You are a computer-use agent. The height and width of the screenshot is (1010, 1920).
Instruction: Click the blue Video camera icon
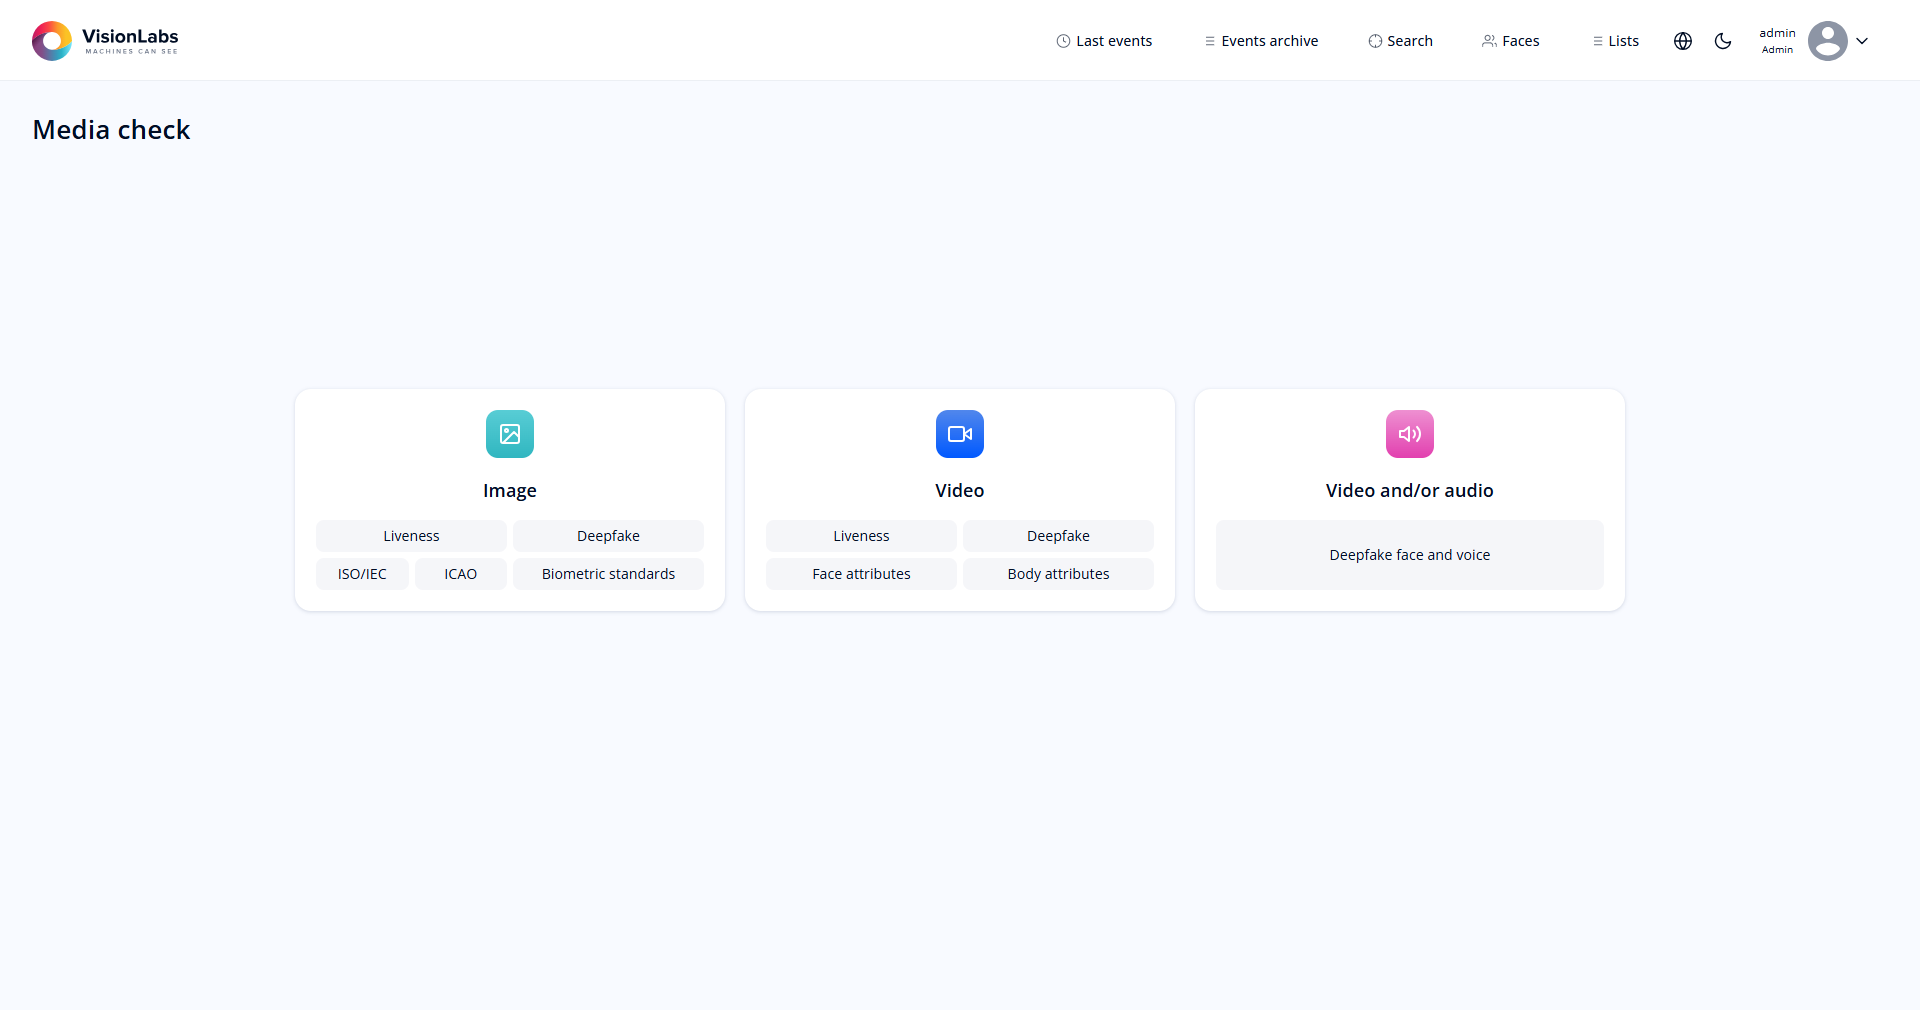(x=960, y=434)
